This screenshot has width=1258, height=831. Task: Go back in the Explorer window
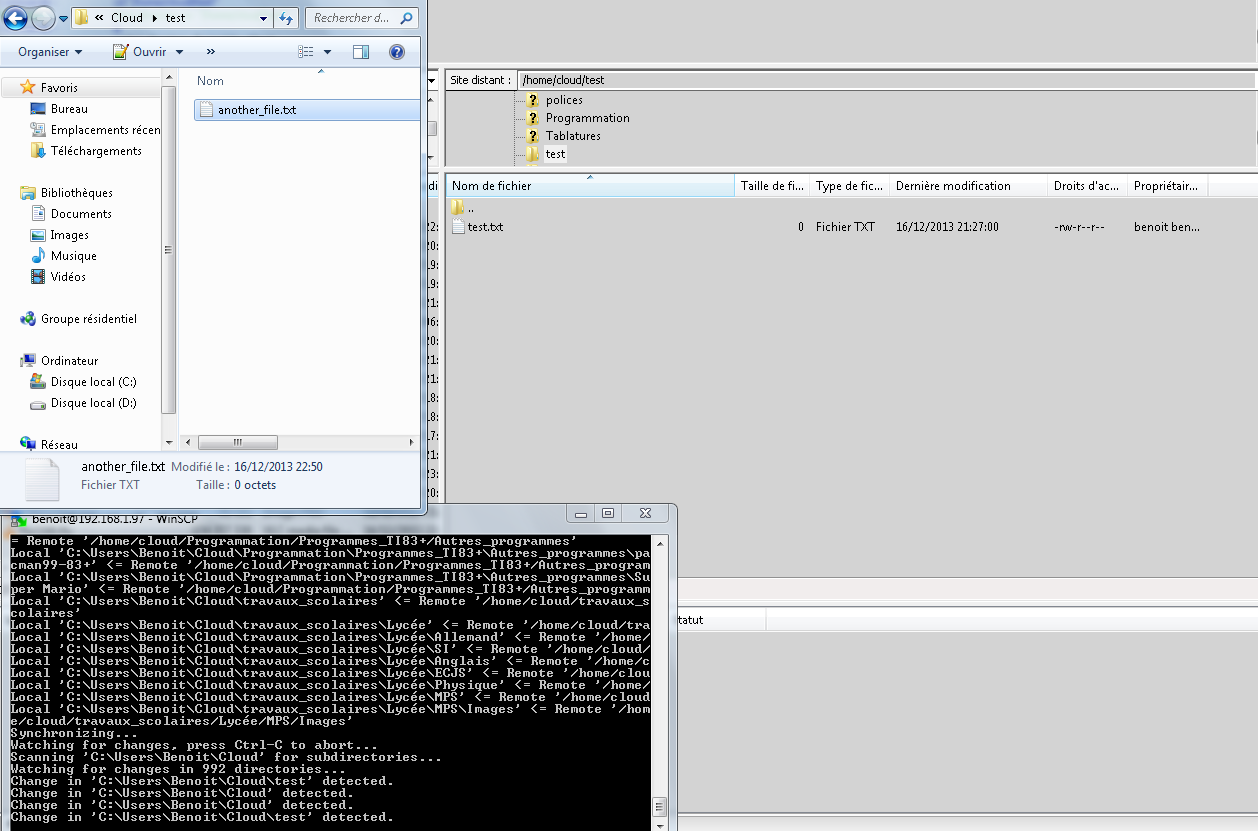[15, 17]
